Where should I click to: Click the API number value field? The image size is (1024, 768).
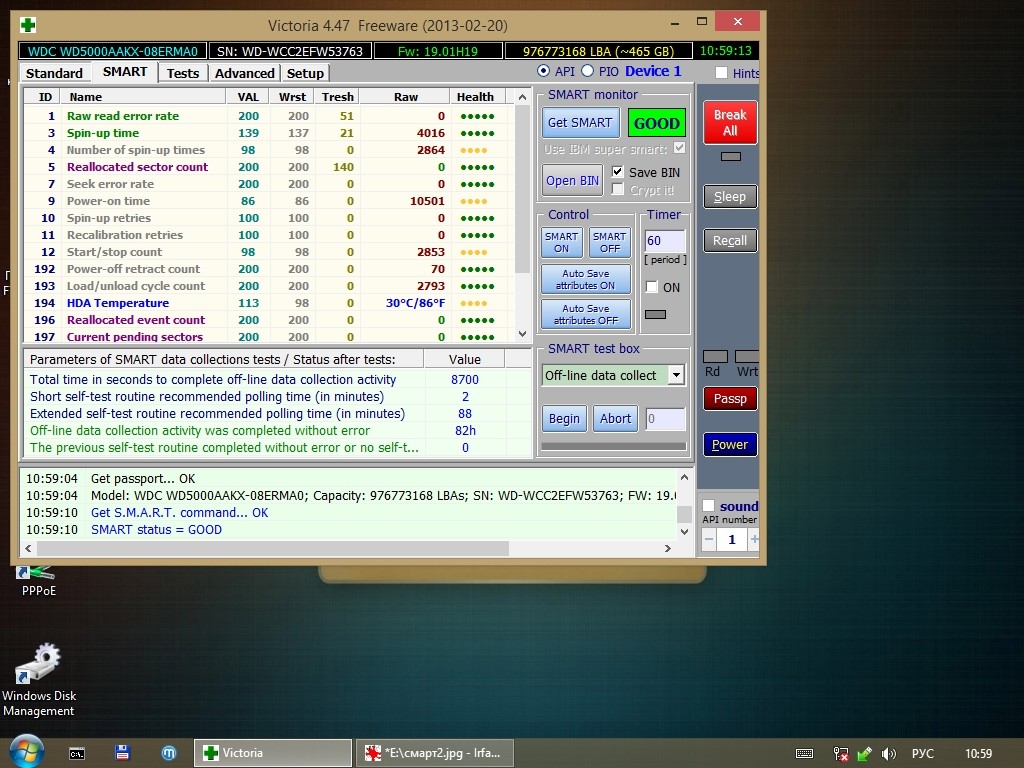pyautogui.click(x=732, y=539)
